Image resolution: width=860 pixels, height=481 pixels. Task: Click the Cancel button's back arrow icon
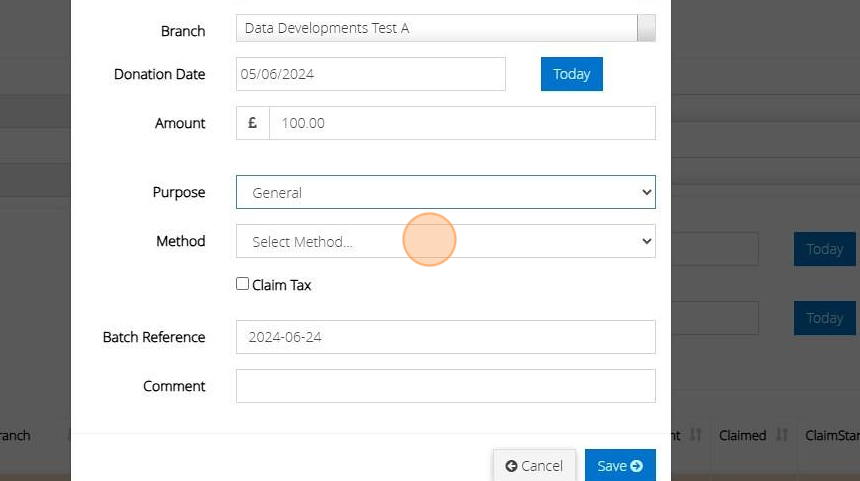click(x=511, y=466)
